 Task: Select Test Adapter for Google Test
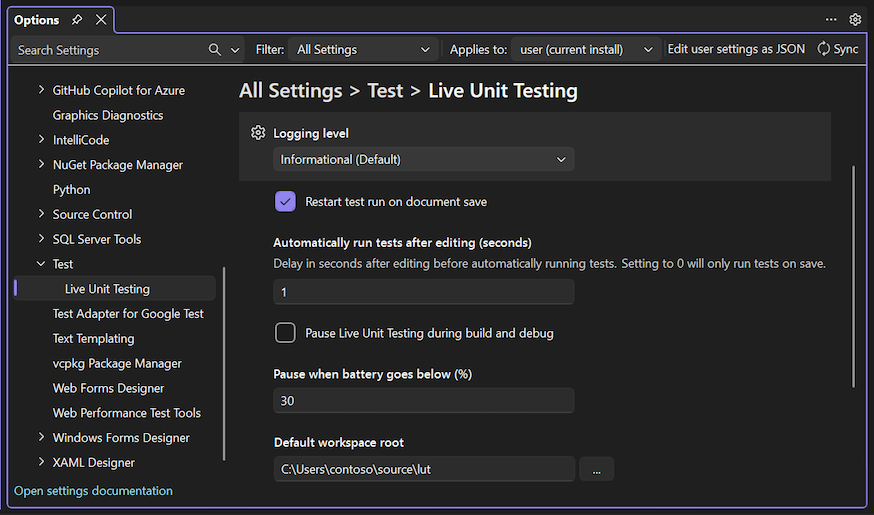point(128,314)
